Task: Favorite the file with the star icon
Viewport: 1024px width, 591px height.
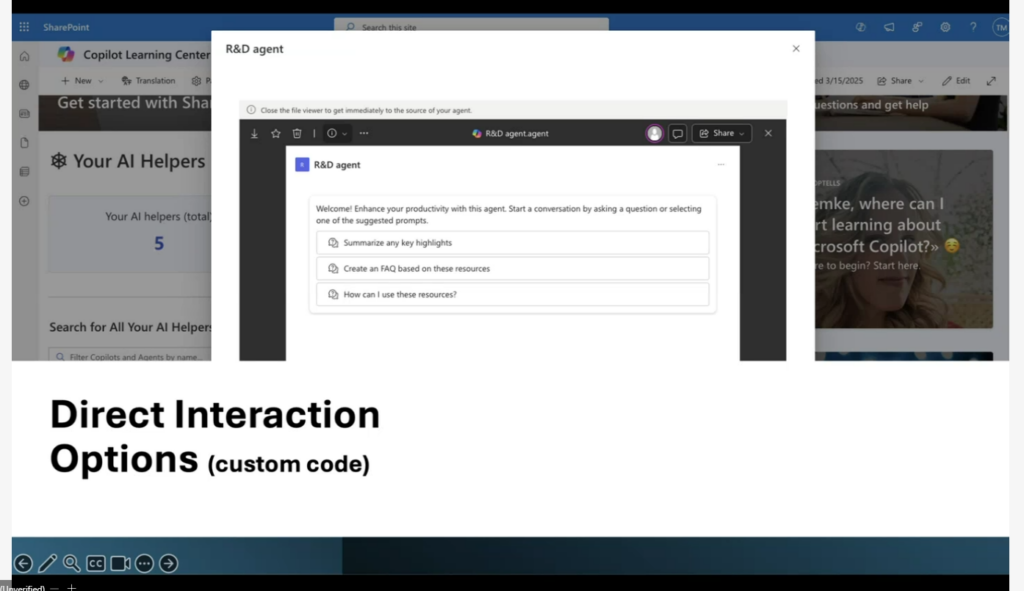Action: click(x=276, y=133)
